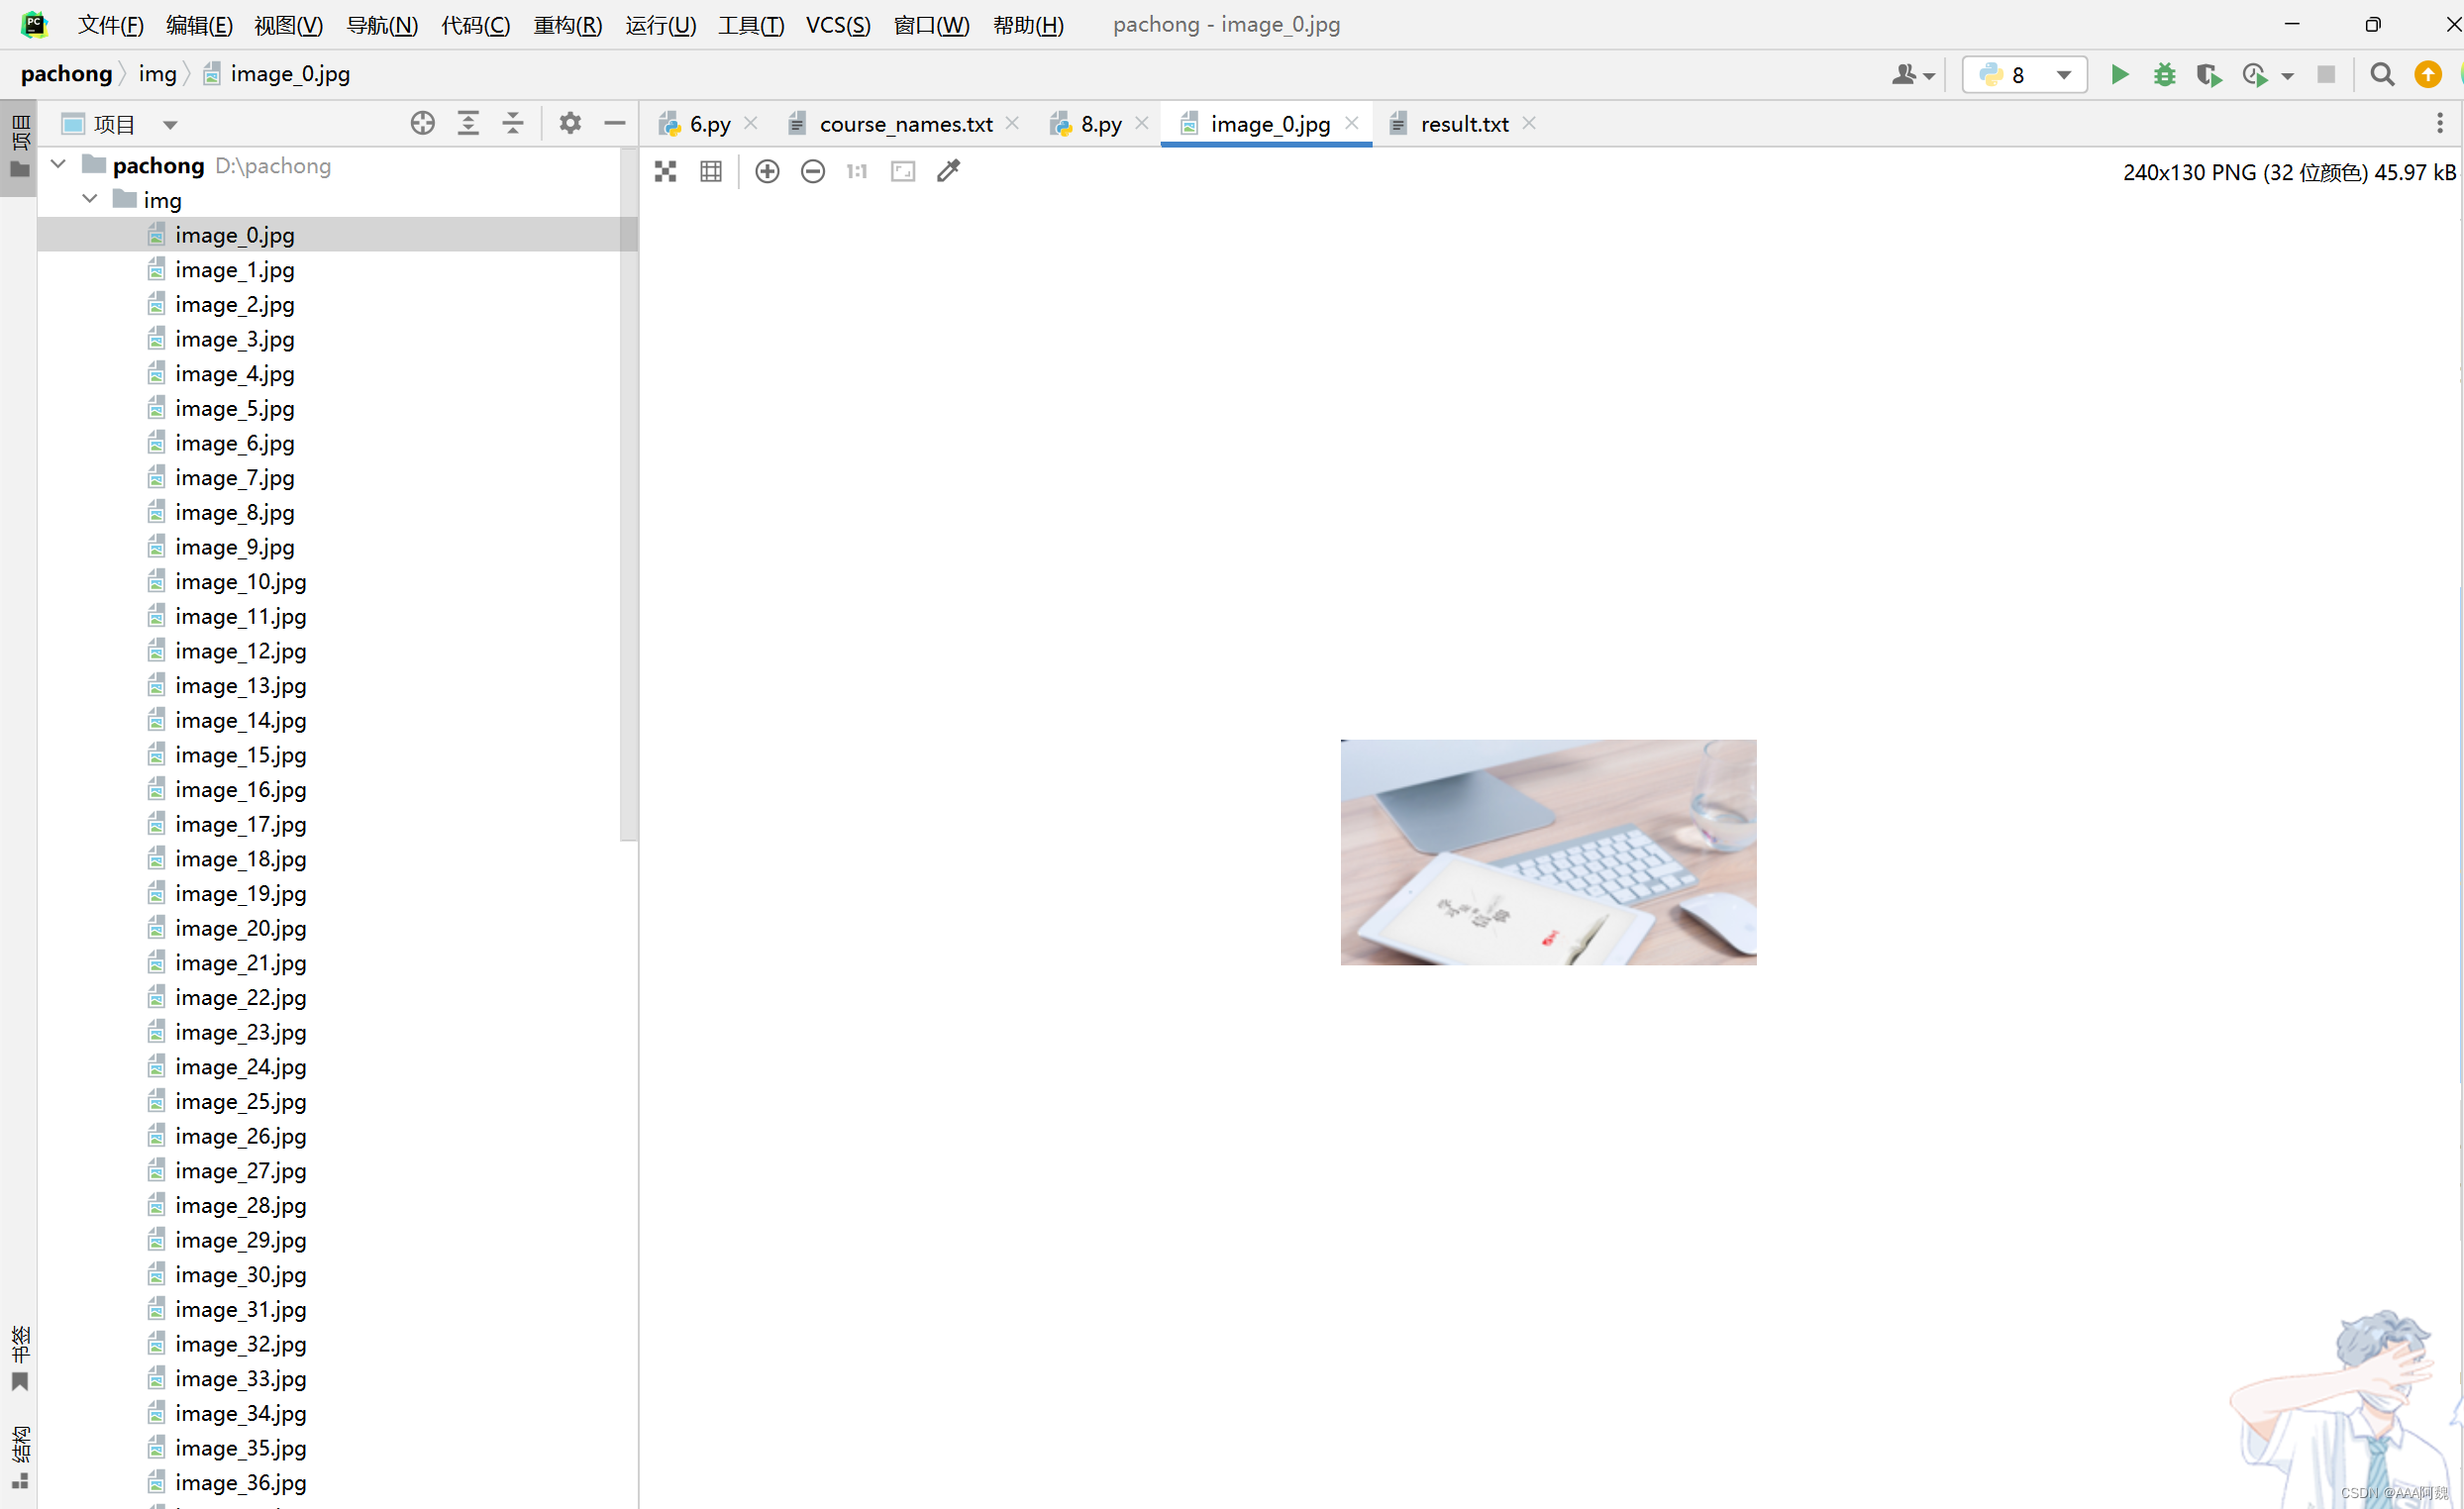Open Search Everywhere magnifier icon
This screenshot has width=2464, height=1509.
(x=2382, y=75)
